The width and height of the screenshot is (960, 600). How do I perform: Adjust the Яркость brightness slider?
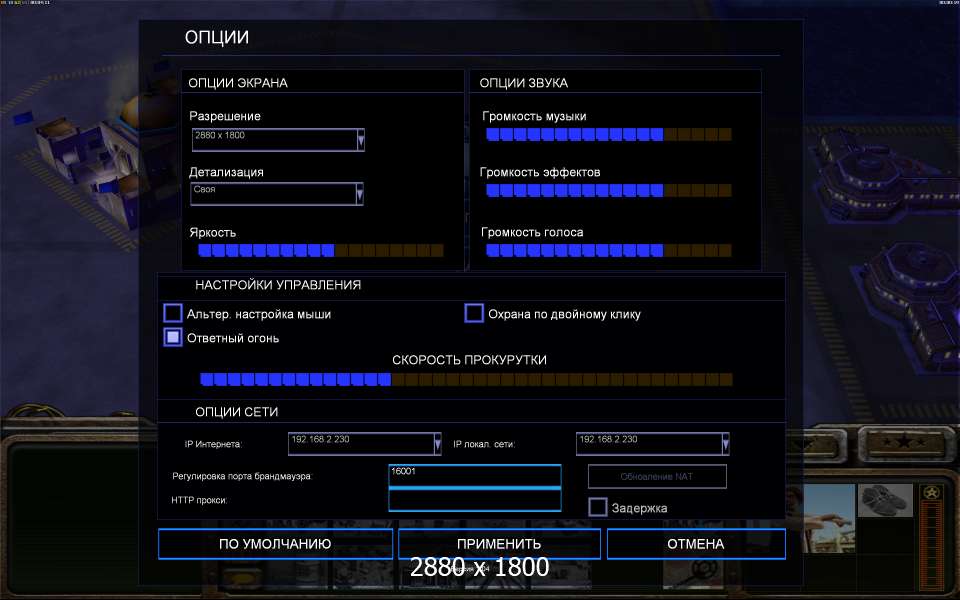click(321, 250)
